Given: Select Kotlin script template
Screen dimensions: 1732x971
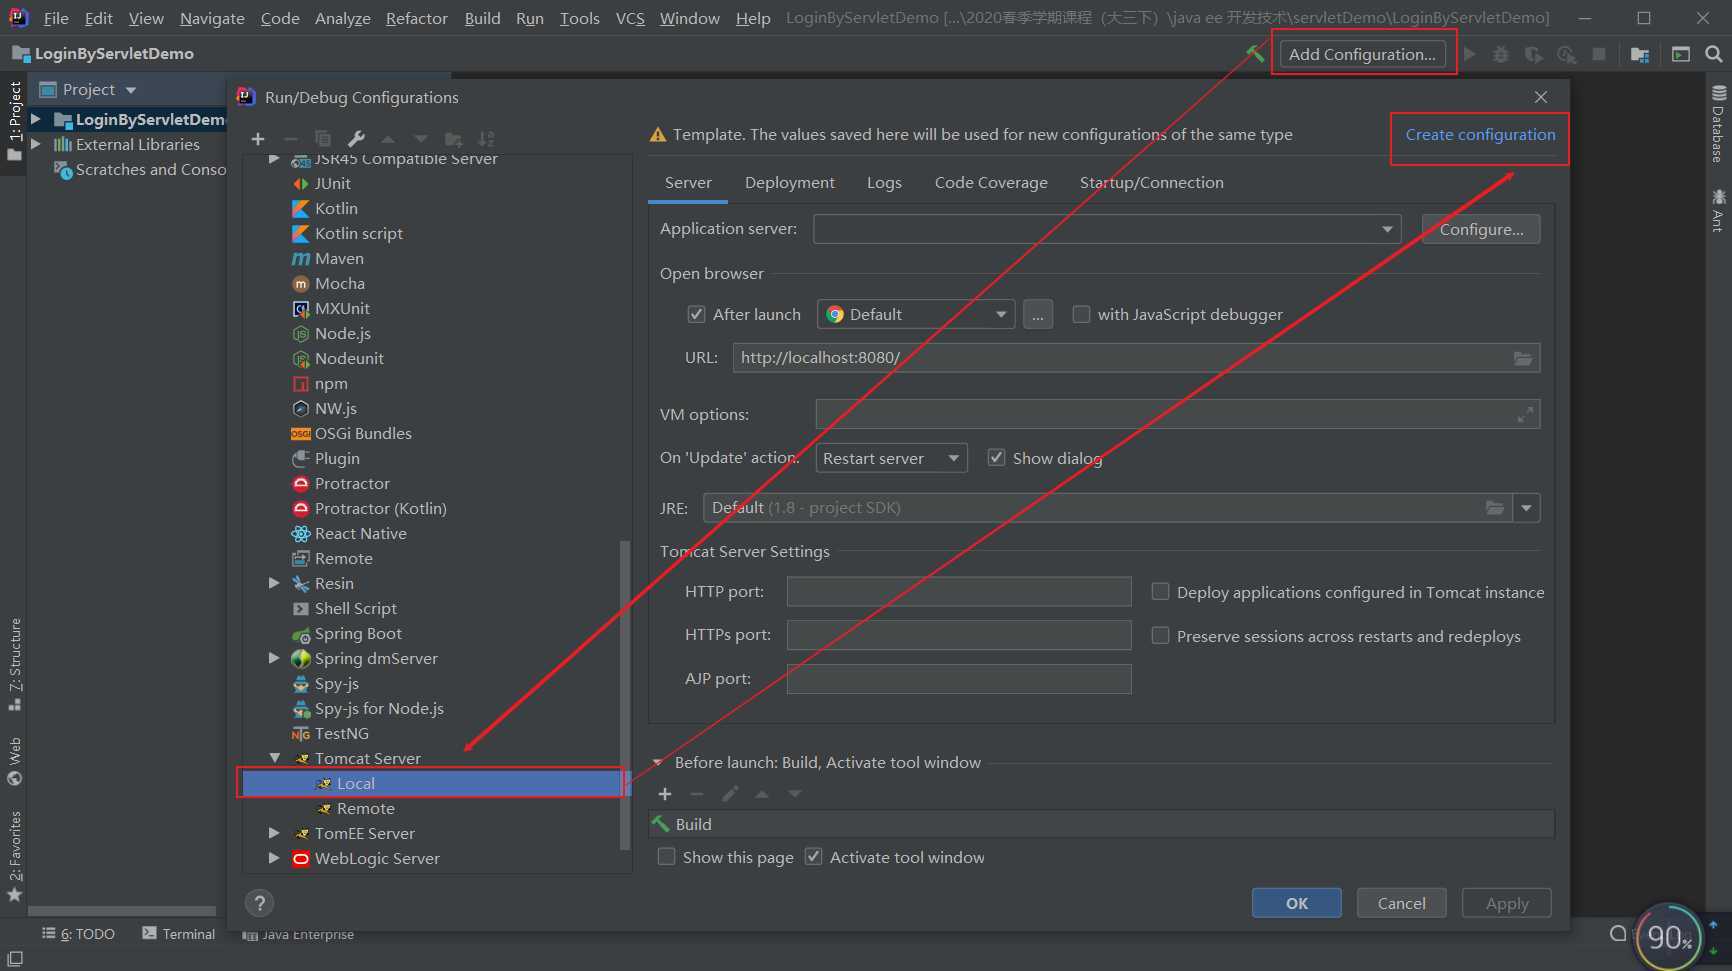Looking at the screenshot, I should (358, 233).
